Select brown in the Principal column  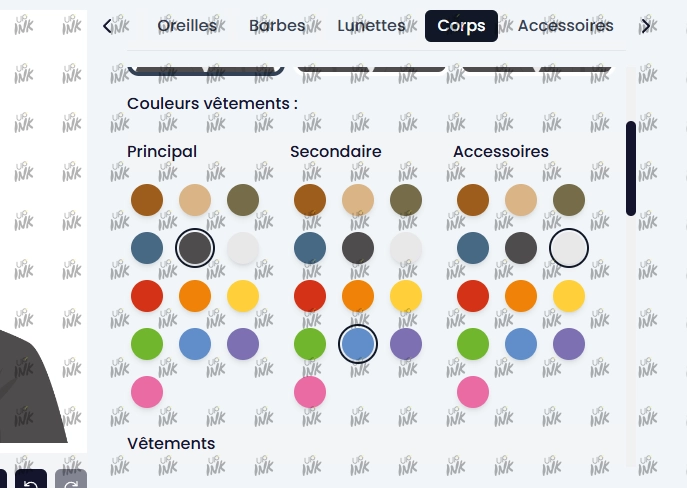point(147,200)
